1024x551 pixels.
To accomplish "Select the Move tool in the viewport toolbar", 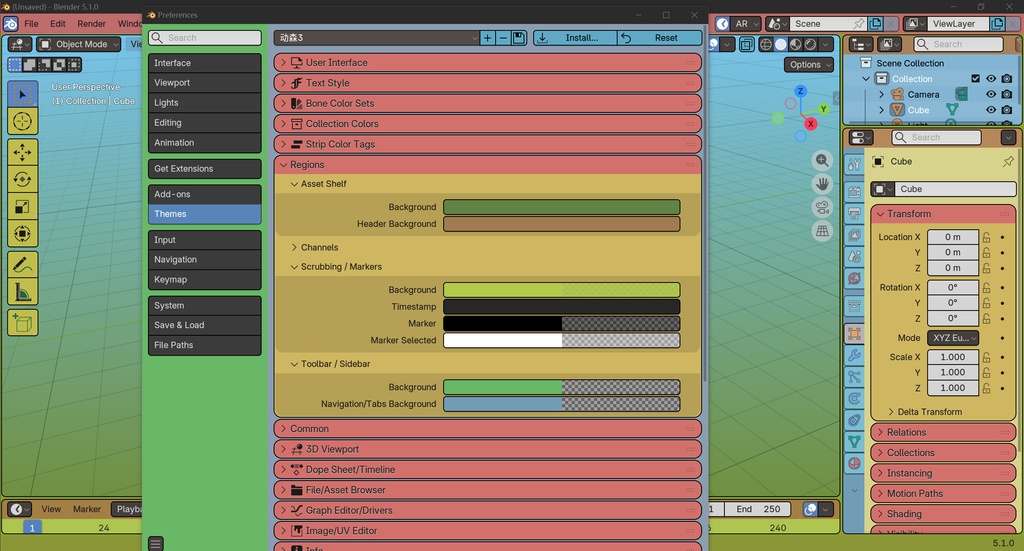I will pyautogui.click(x=22, y=152).
